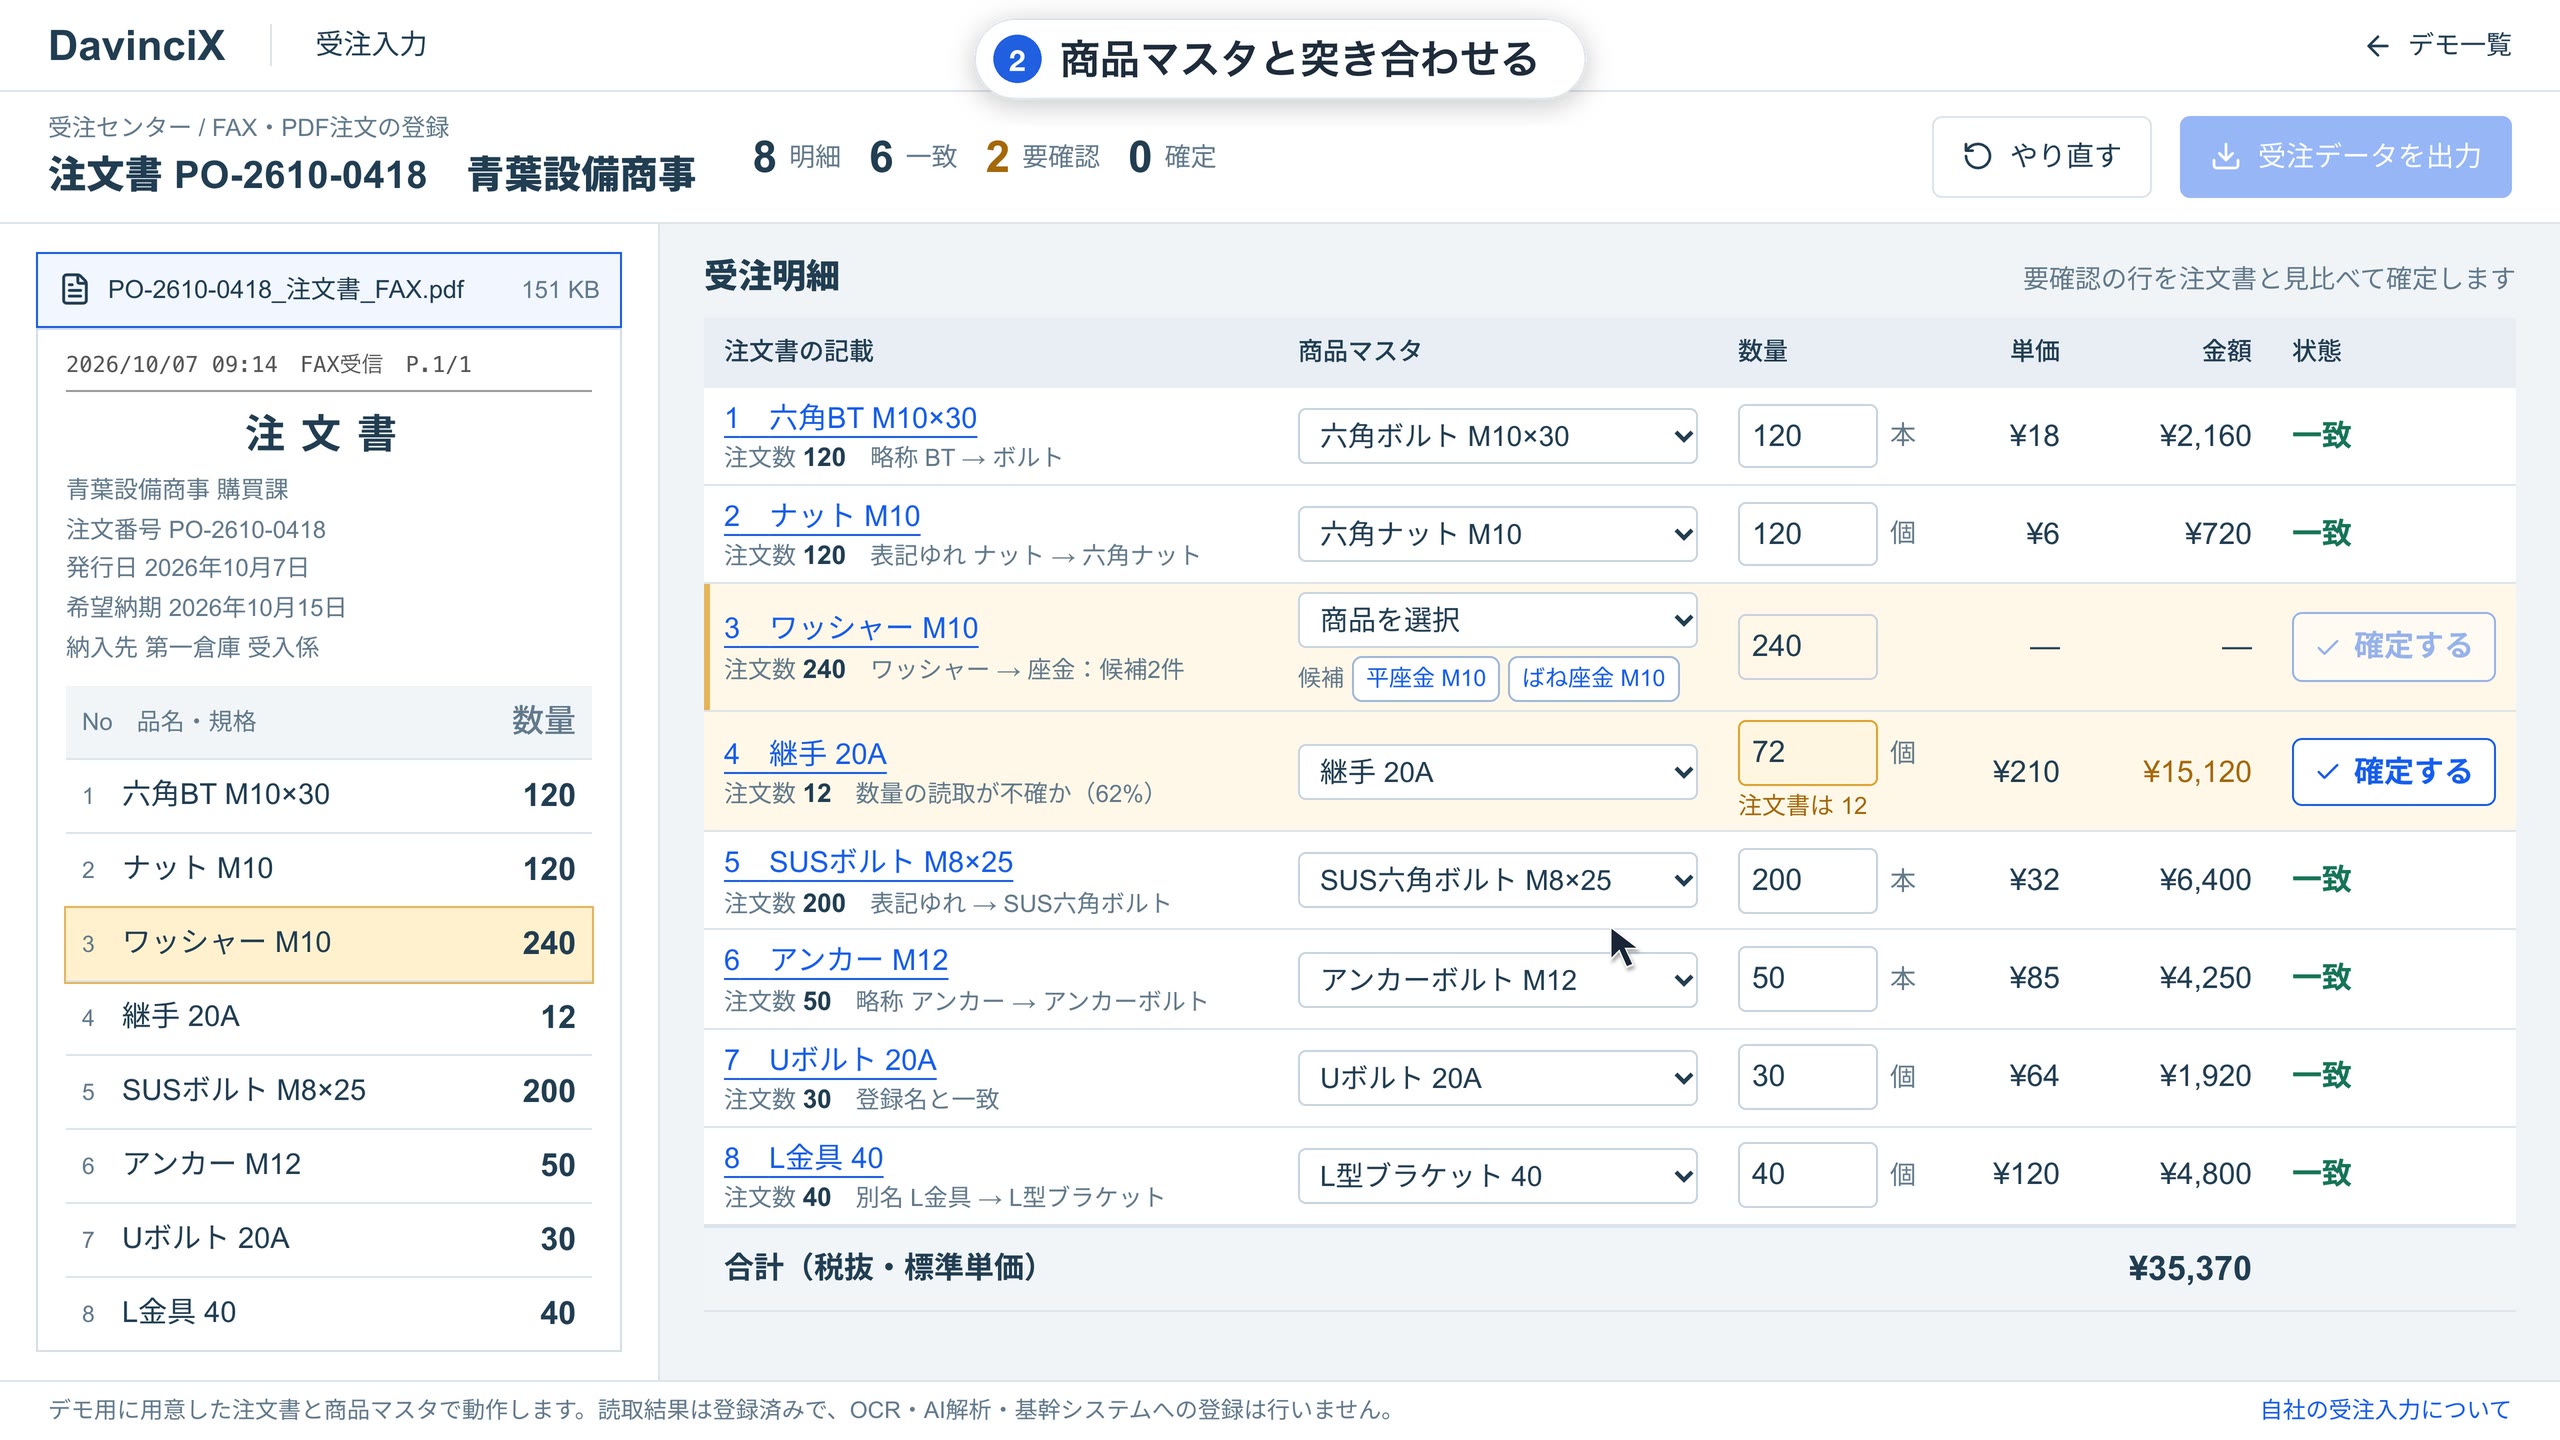Viewport: 2560px width, 1440px height.
Task: Click line link 5 SUSボルト M8×25
Action: coord(868,862)
